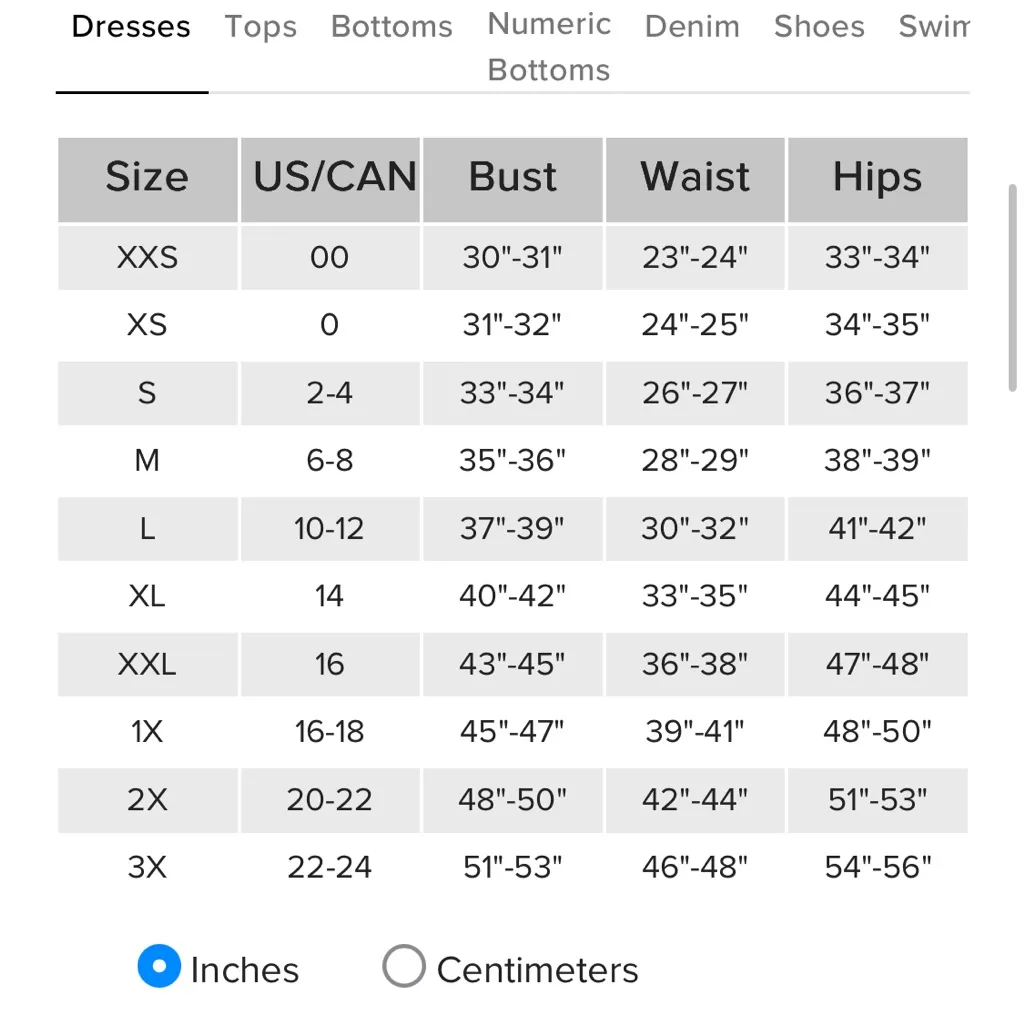
Task: Click the Waist column header
Action: click(x=695, y=178)
